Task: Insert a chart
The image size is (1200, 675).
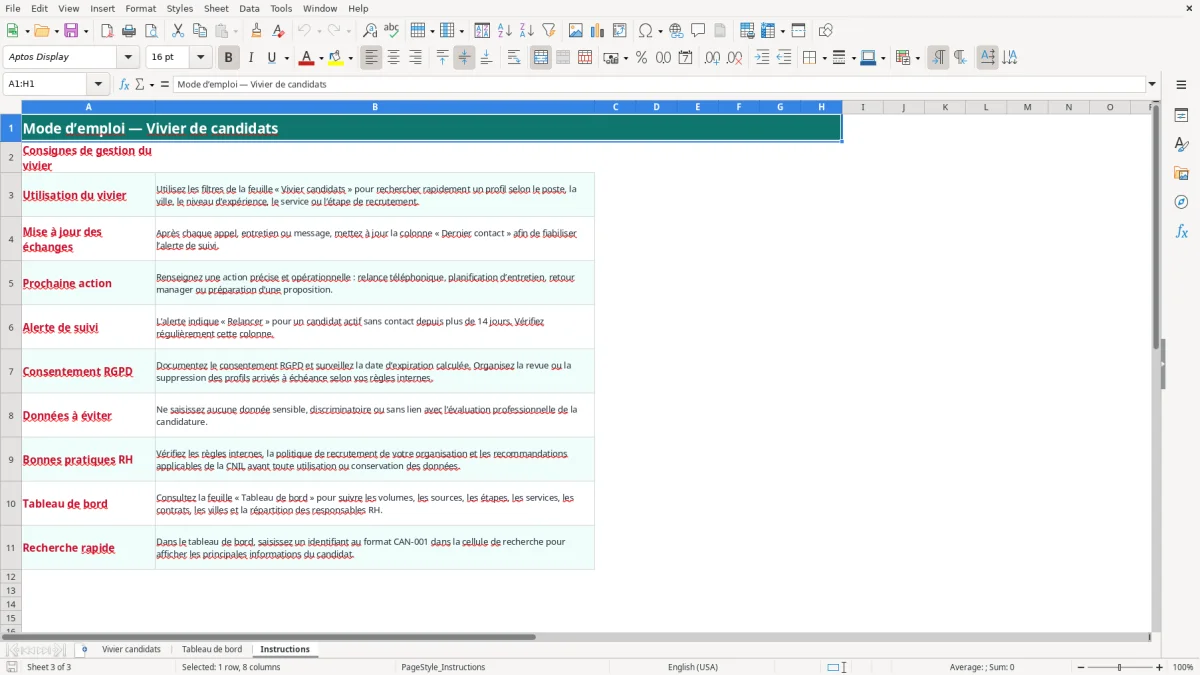Action: coord(598,31)
